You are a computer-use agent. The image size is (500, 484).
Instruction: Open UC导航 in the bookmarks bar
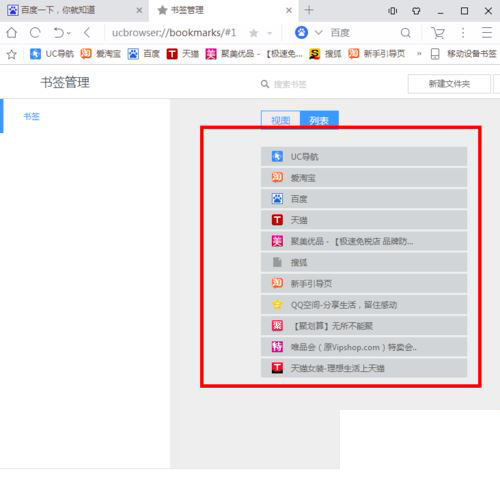pyautogui.click(x=52, y=54)
